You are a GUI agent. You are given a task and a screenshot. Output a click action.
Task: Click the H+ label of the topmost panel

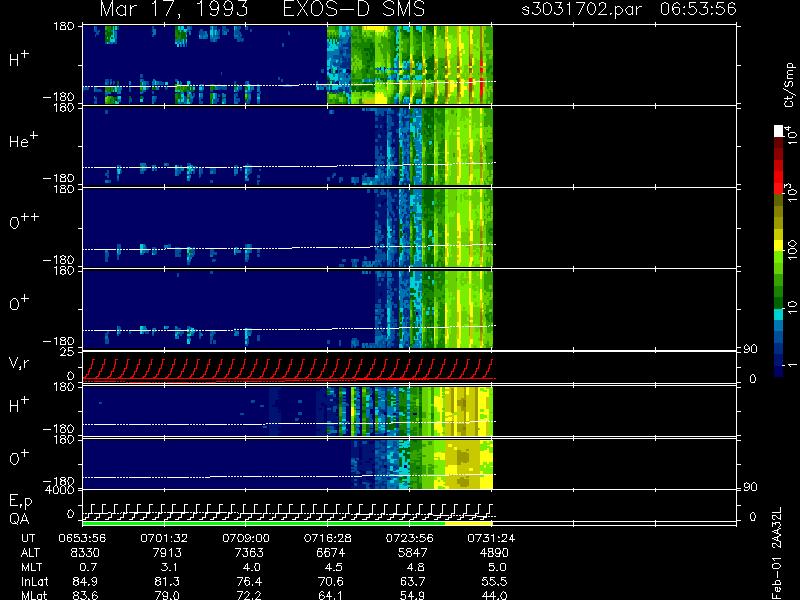(19, 59)
